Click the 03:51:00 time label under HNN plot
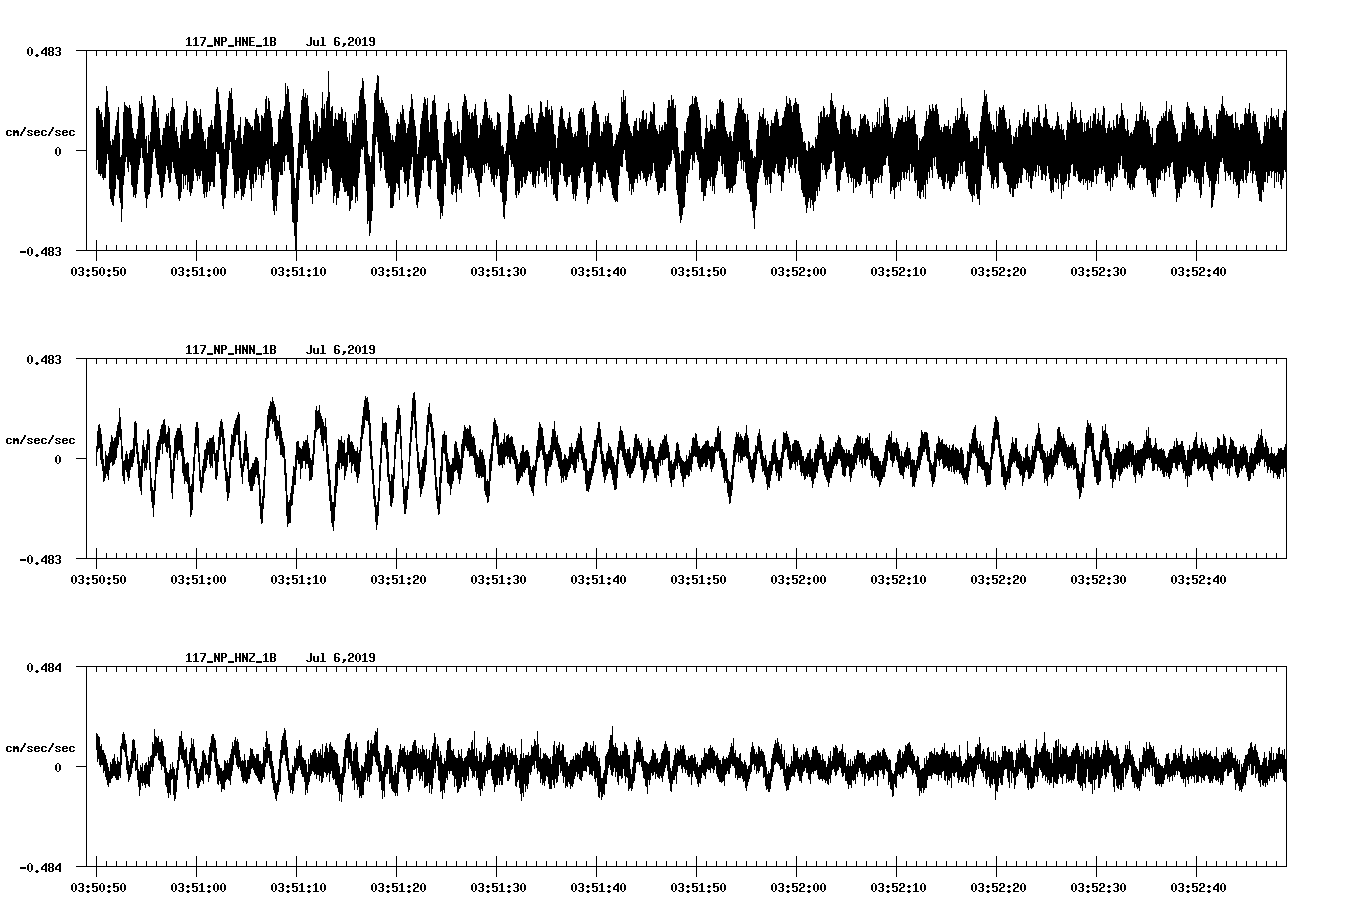 [198, 579]
